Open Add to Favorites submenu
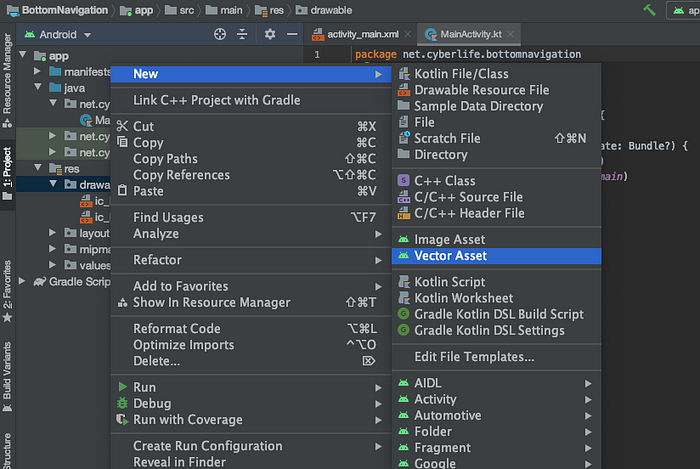Viewport: 700px width, 469px height. [251, 286]
